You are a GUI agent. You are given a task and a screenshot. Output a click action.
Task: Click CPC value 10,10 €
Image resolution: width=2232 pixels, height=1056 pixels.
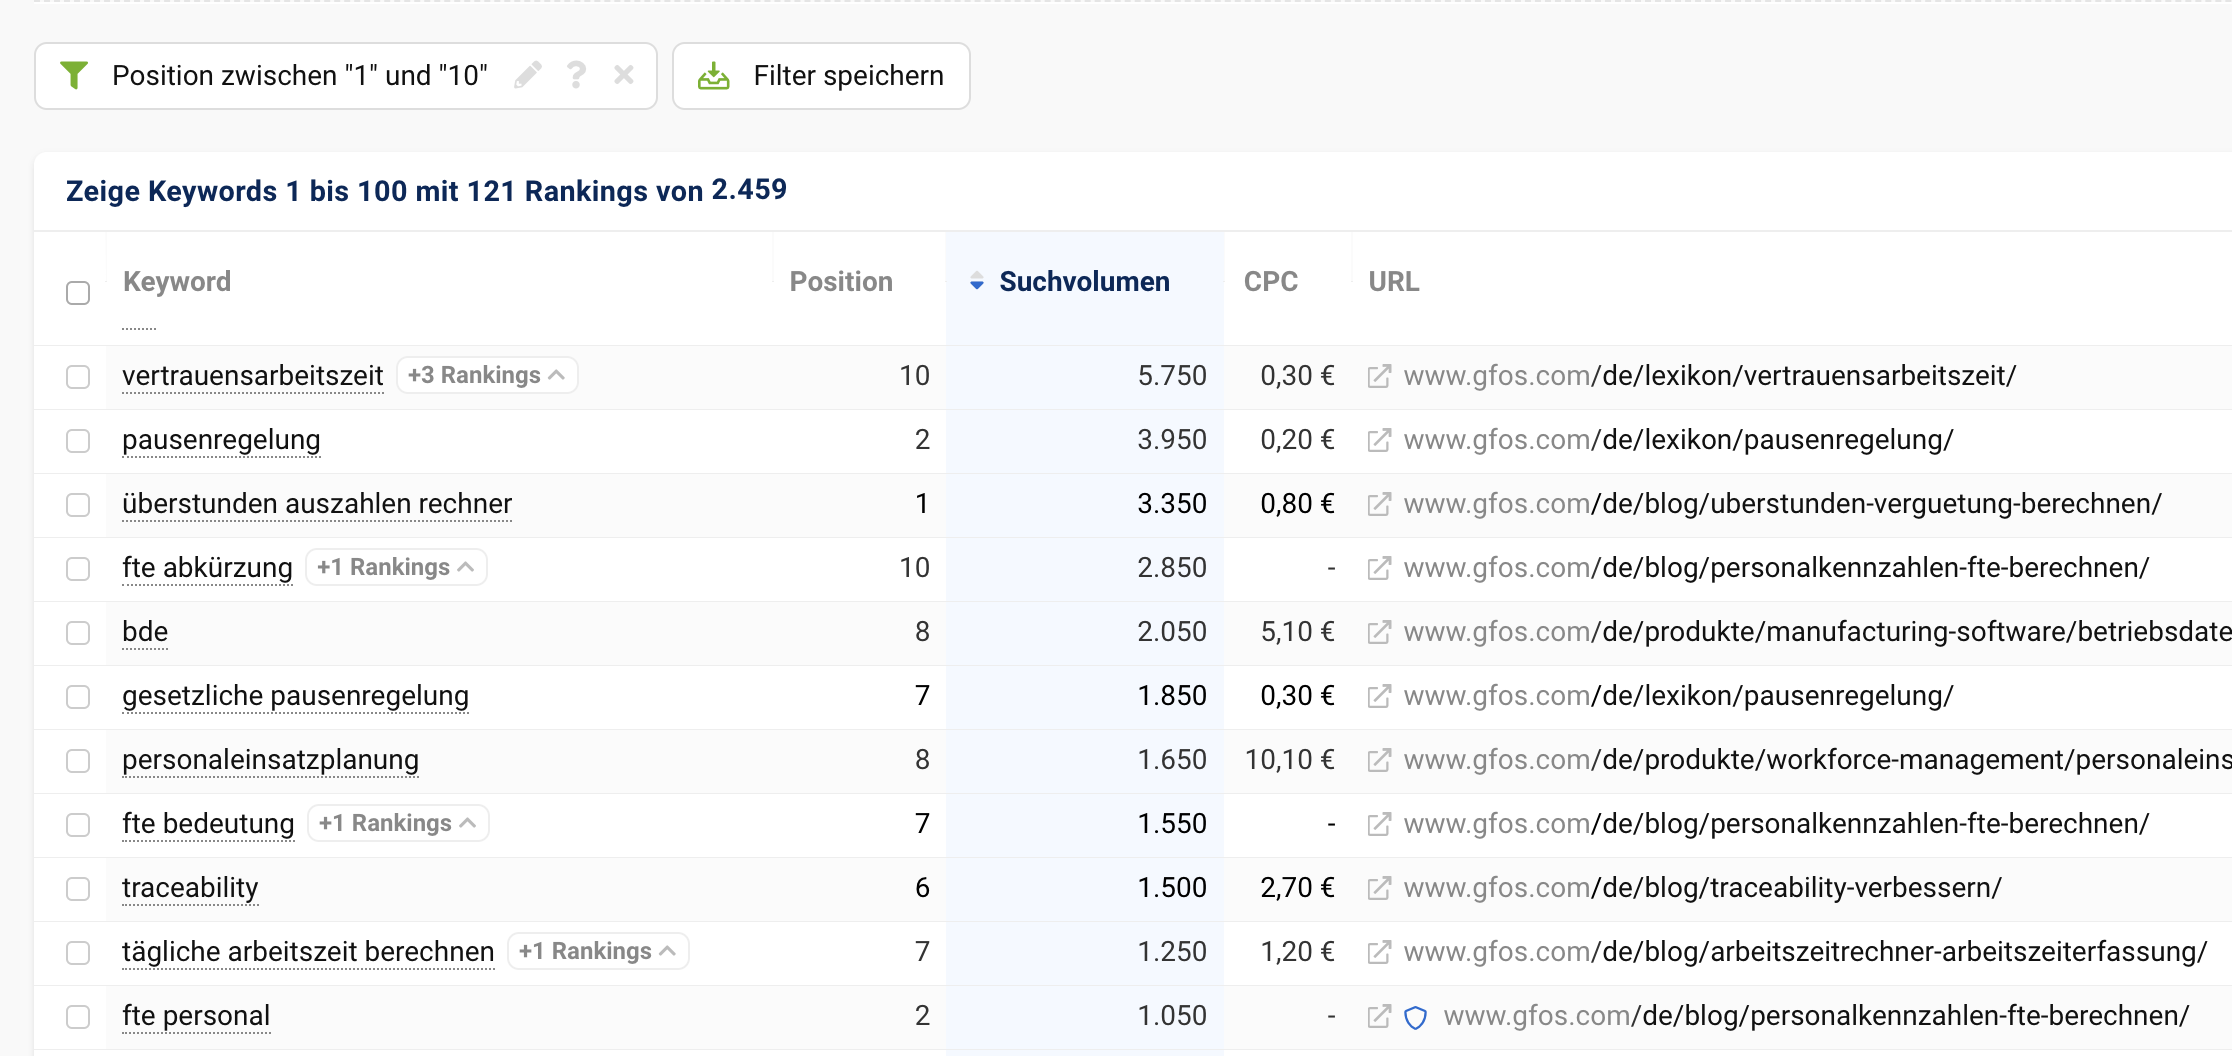tap(1289, 760)
